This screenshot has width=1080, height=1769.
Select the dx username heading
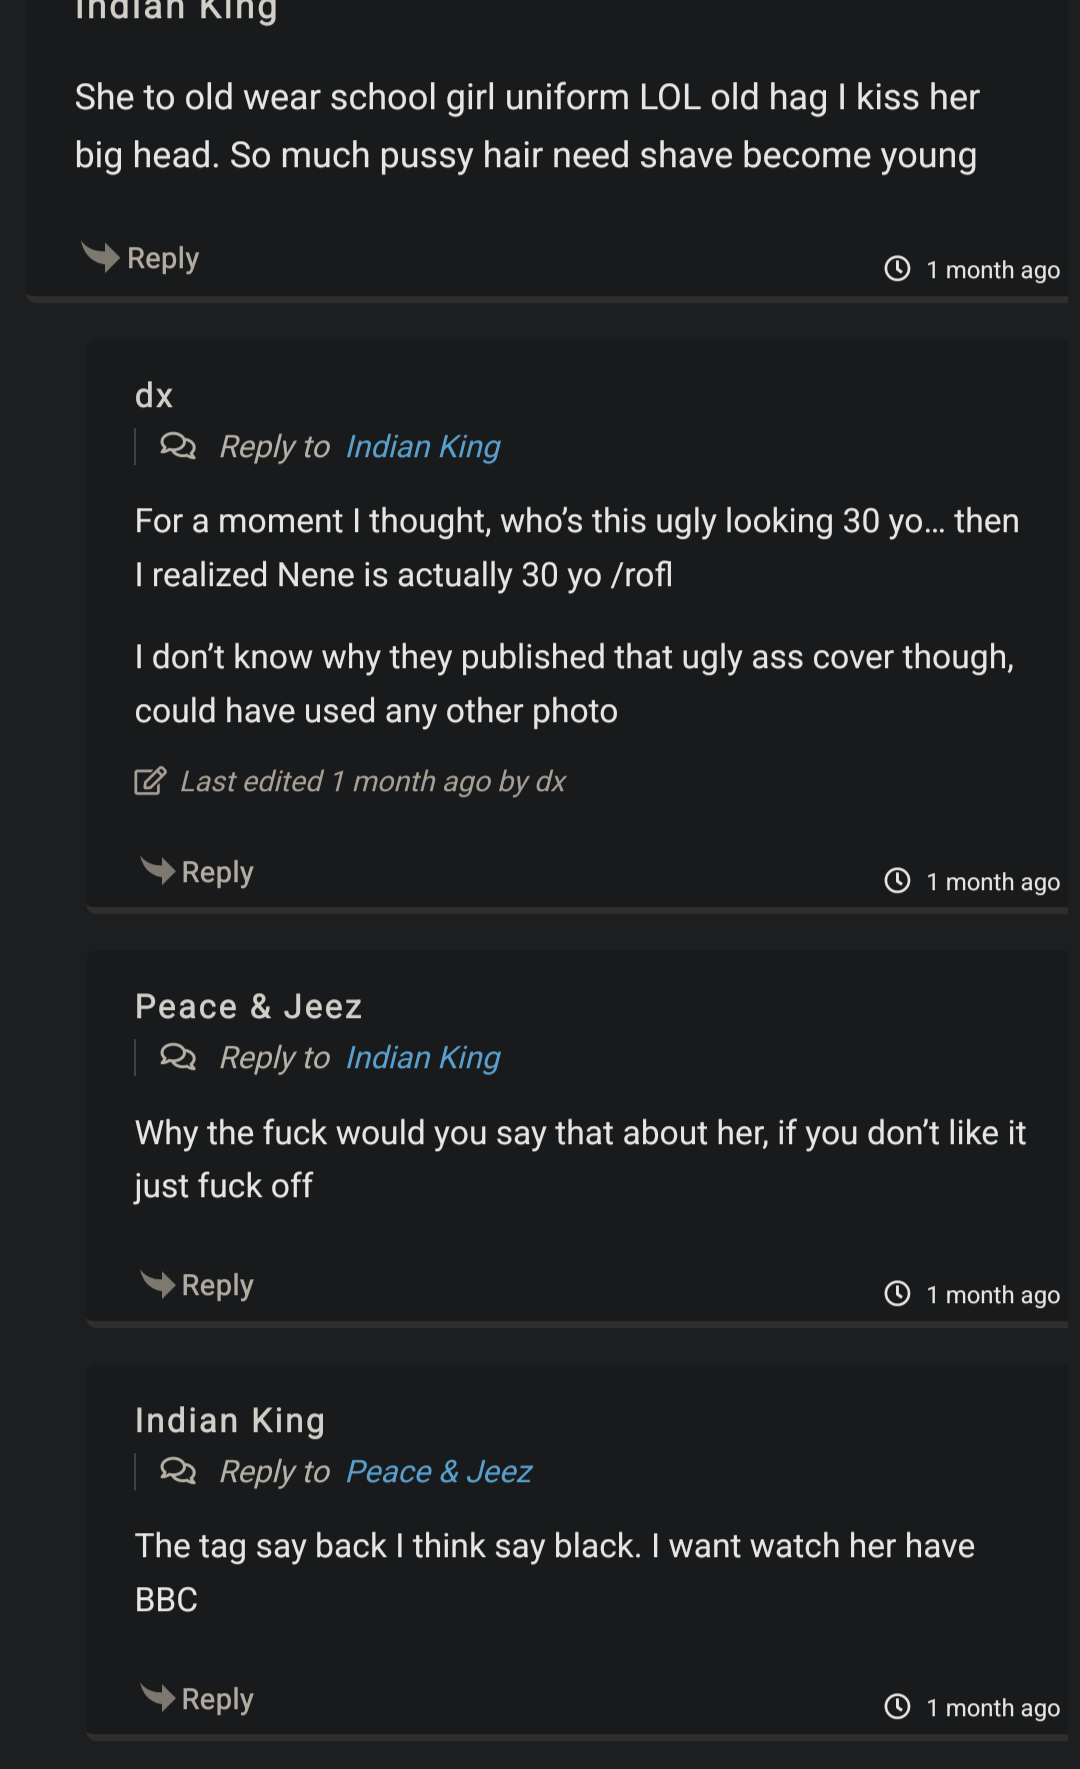tap(154, 396)
